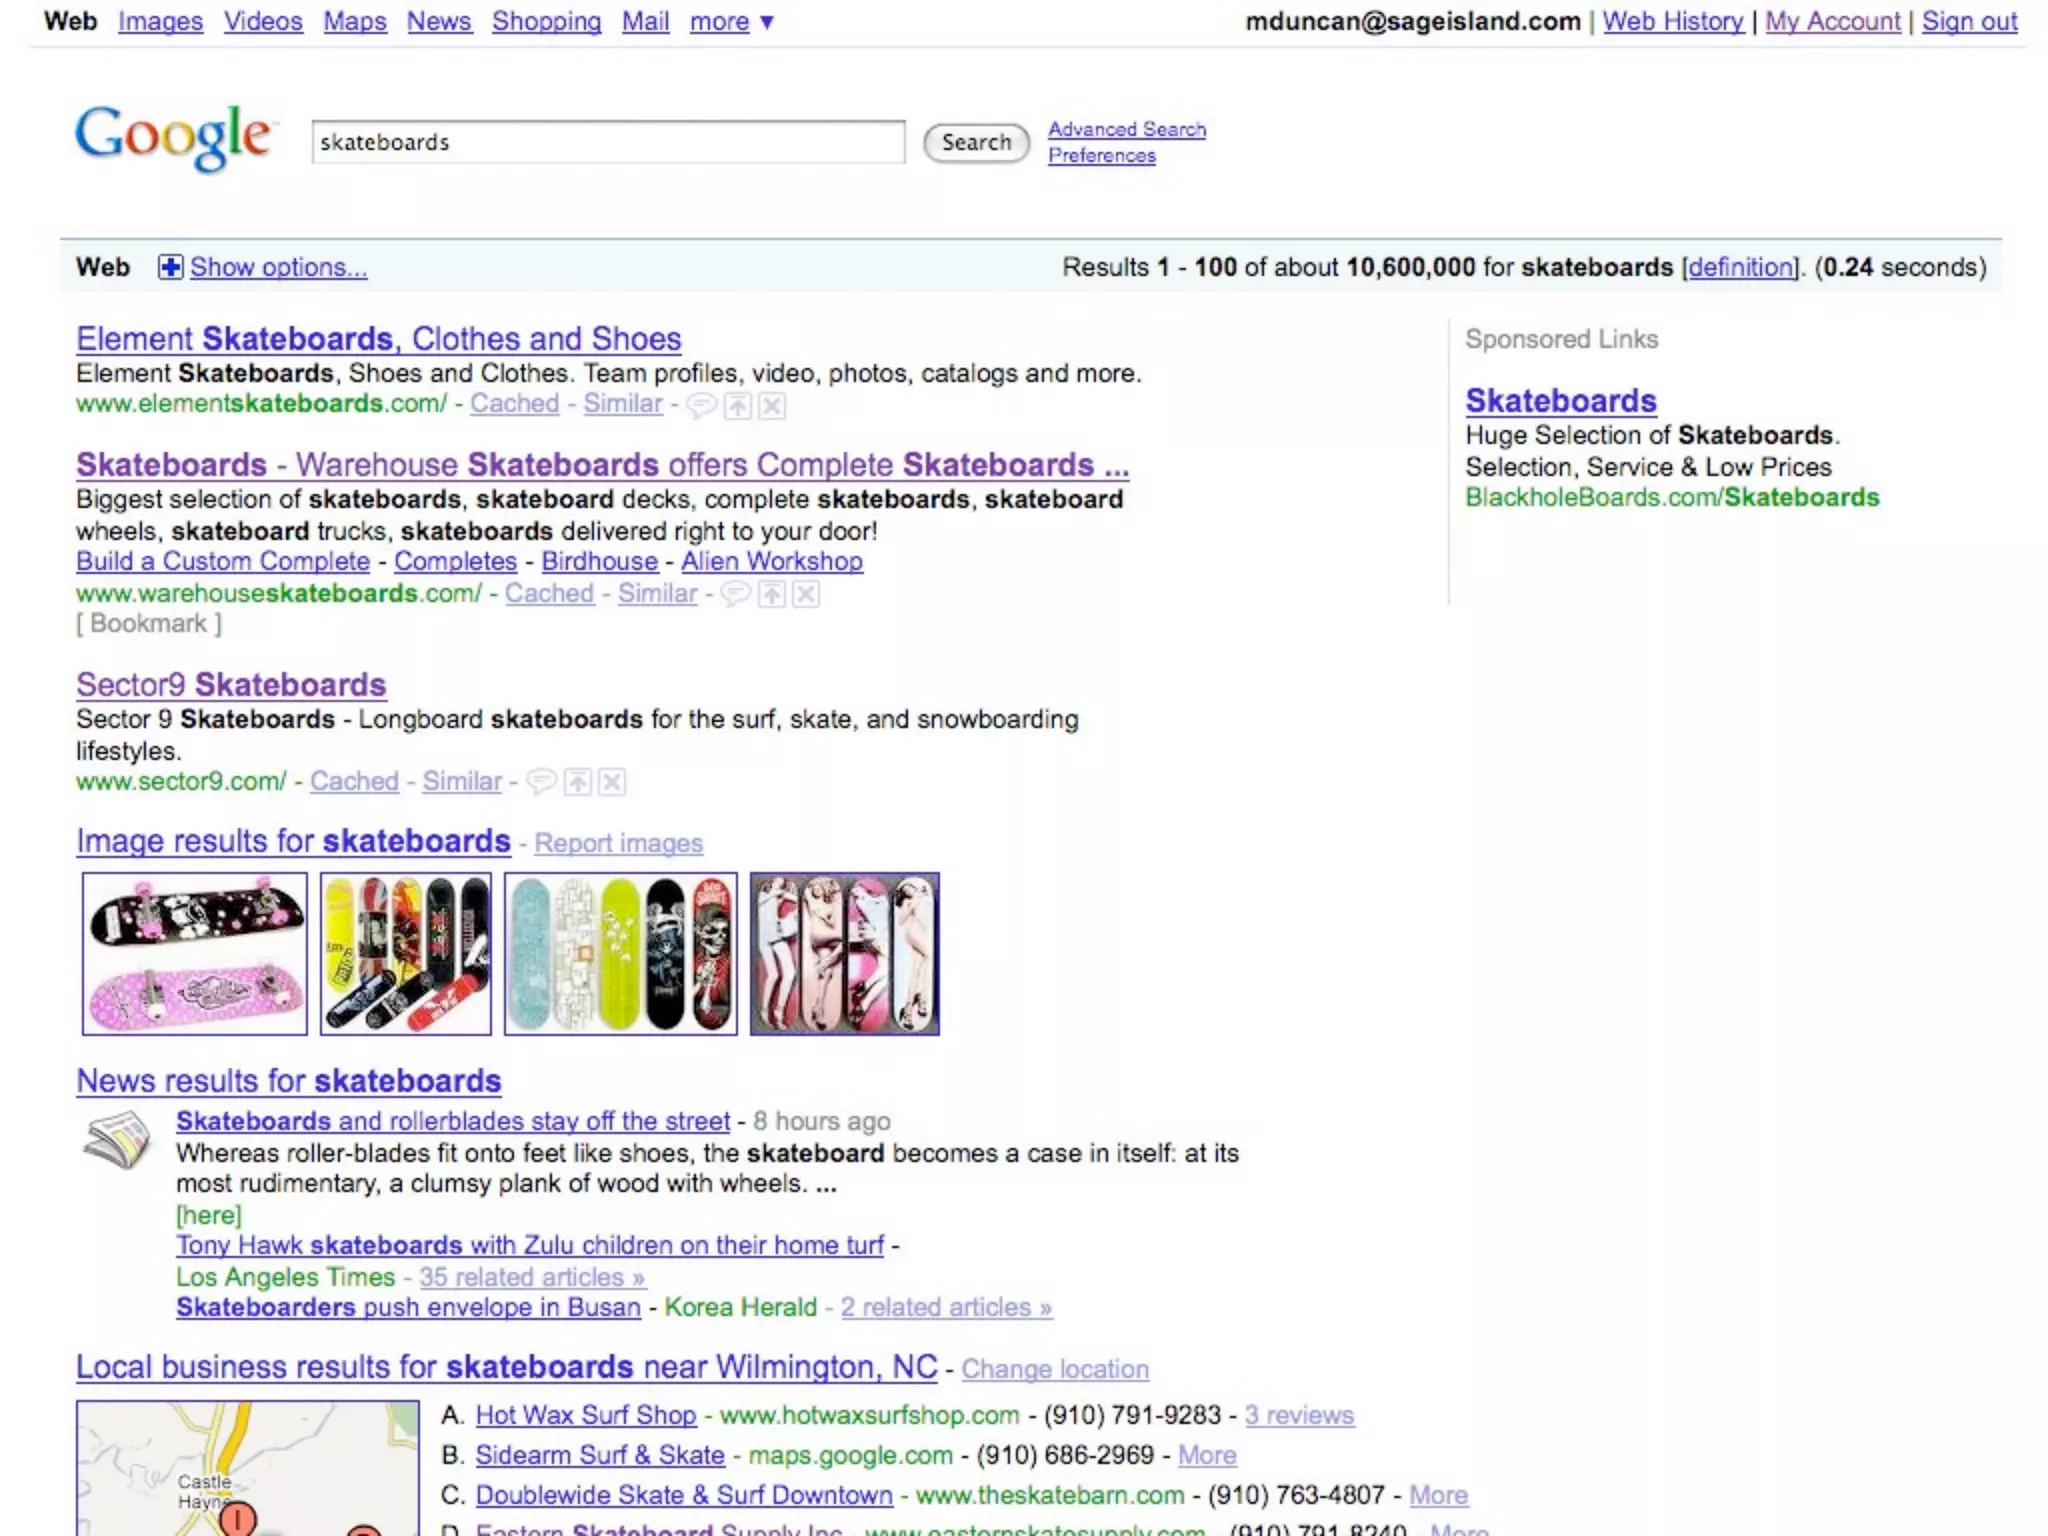
Task: Click the Bookmark link under the warehouseskateboards.com result
Action: (x=149, y=623)
